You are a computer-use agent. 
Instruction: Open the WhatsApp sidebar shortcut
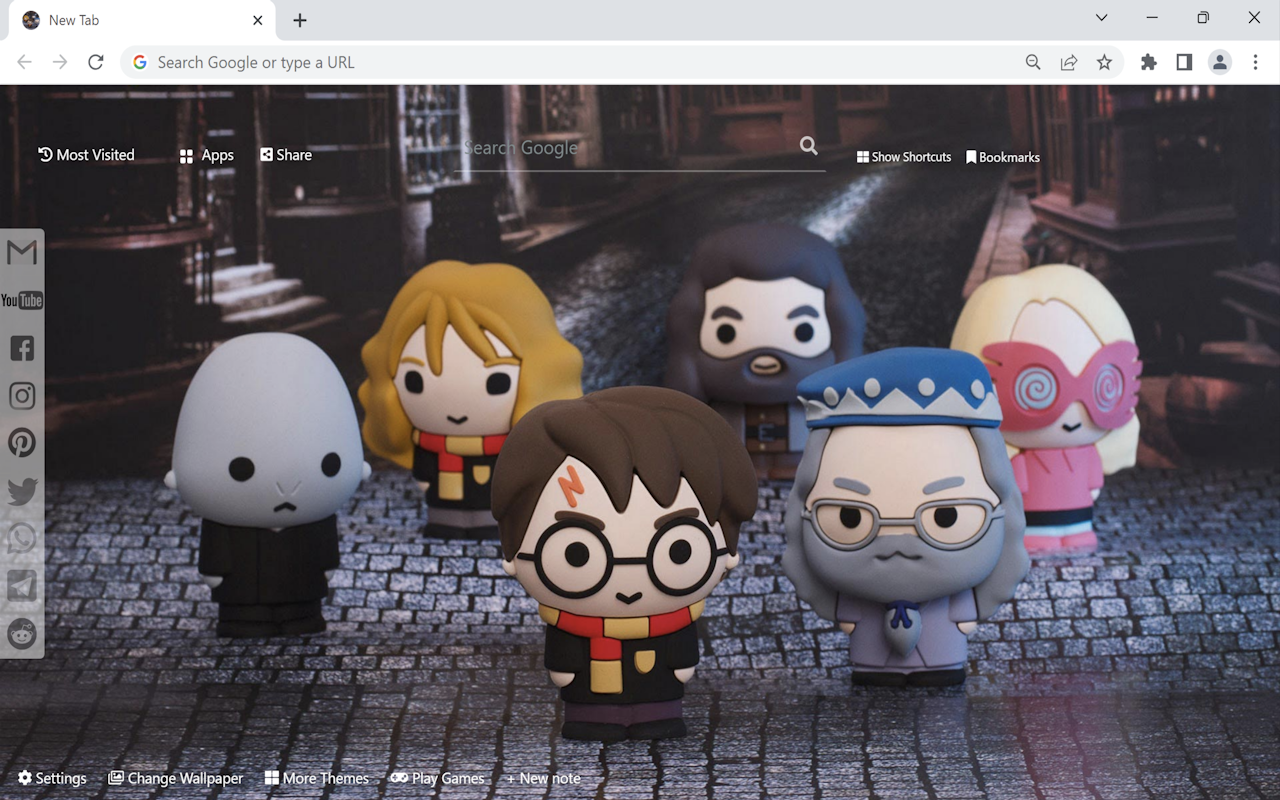22,538
